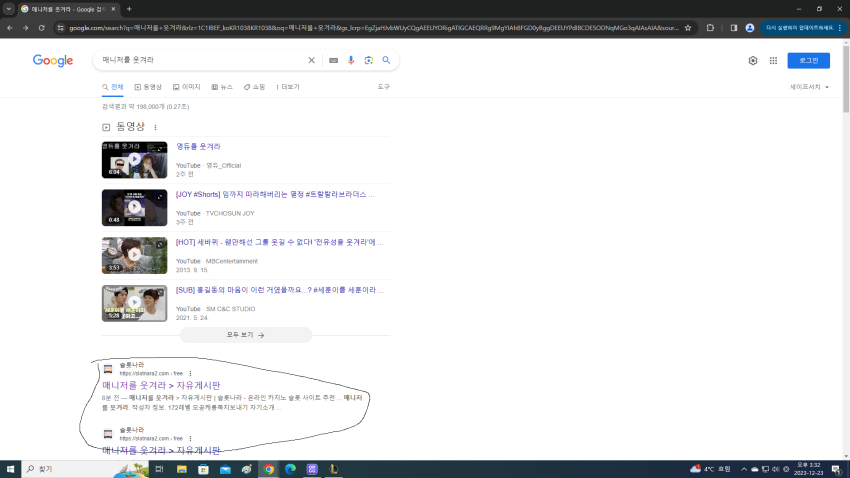Open the Chrome profile avatar
This screenshot has height=478, width=850.
click(x=750, y=28)
